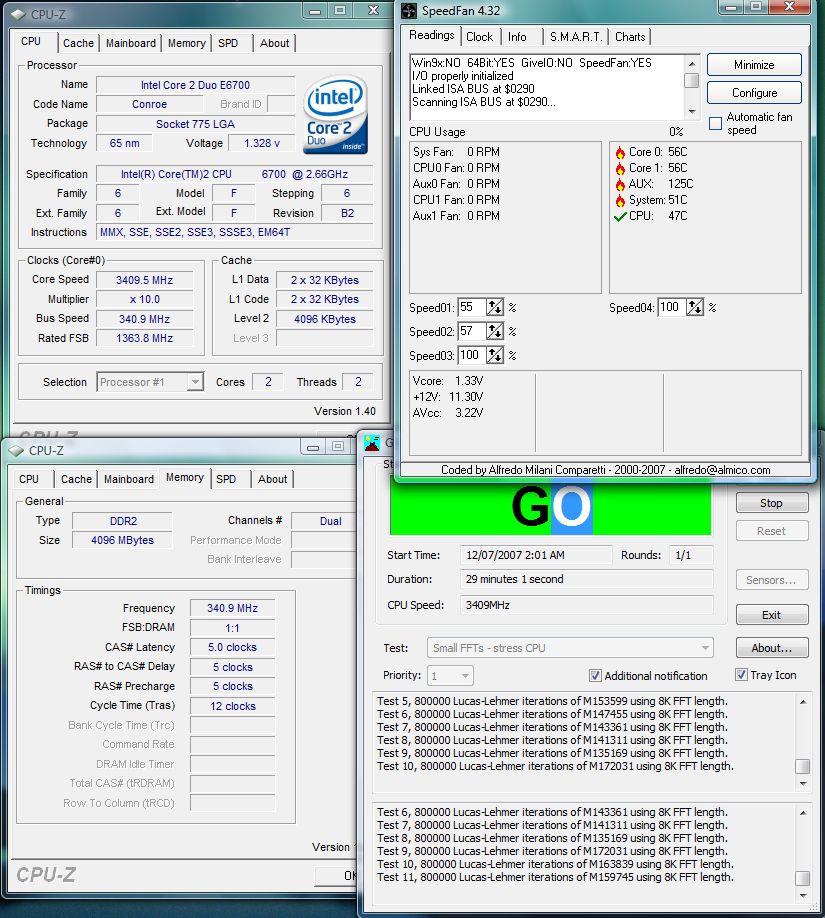
Task: Adjust the Speed04 spinner arrows
Action: click(x=695, y=307)
